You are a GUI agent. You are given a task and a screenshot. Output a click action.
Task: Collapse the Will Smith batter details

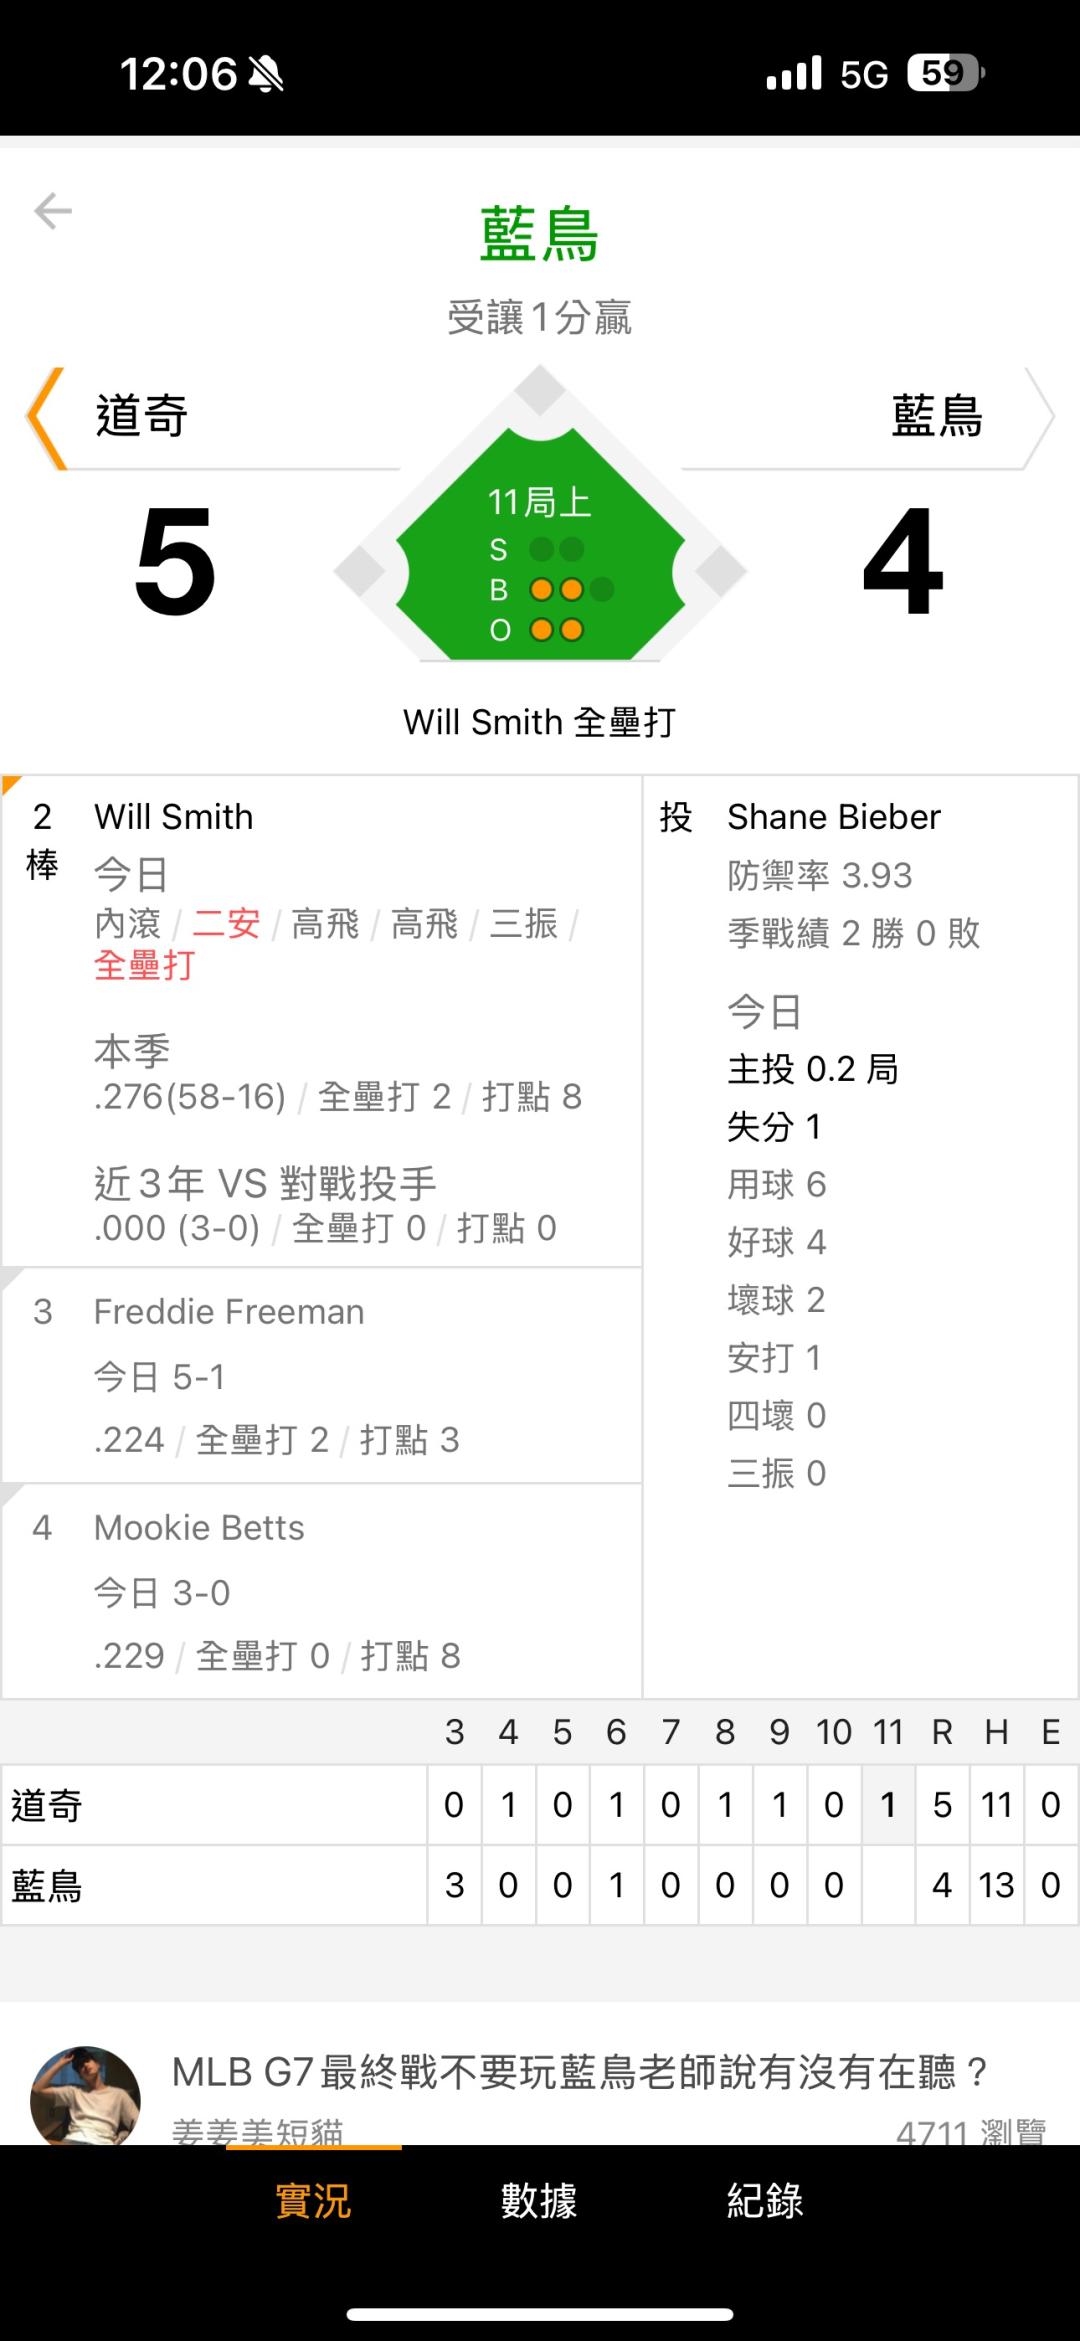[x=174, y=817]
